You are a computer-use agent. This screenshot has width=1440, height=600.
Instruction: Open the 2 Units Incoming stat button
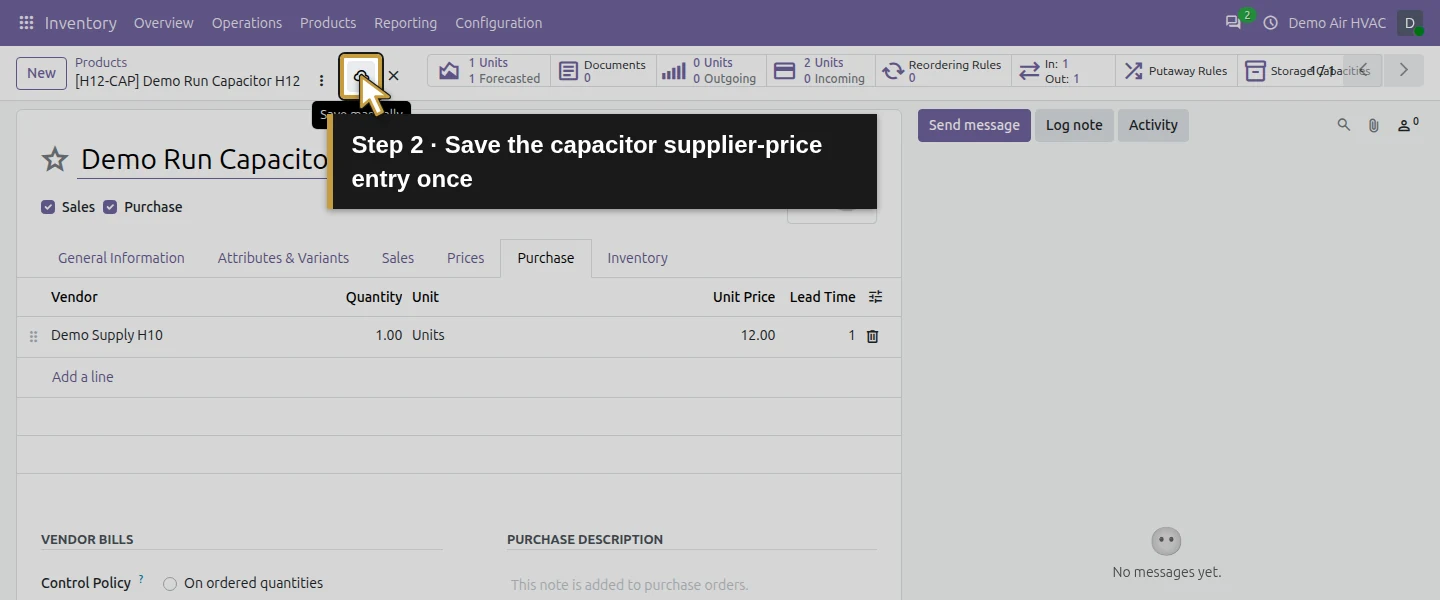821,71
